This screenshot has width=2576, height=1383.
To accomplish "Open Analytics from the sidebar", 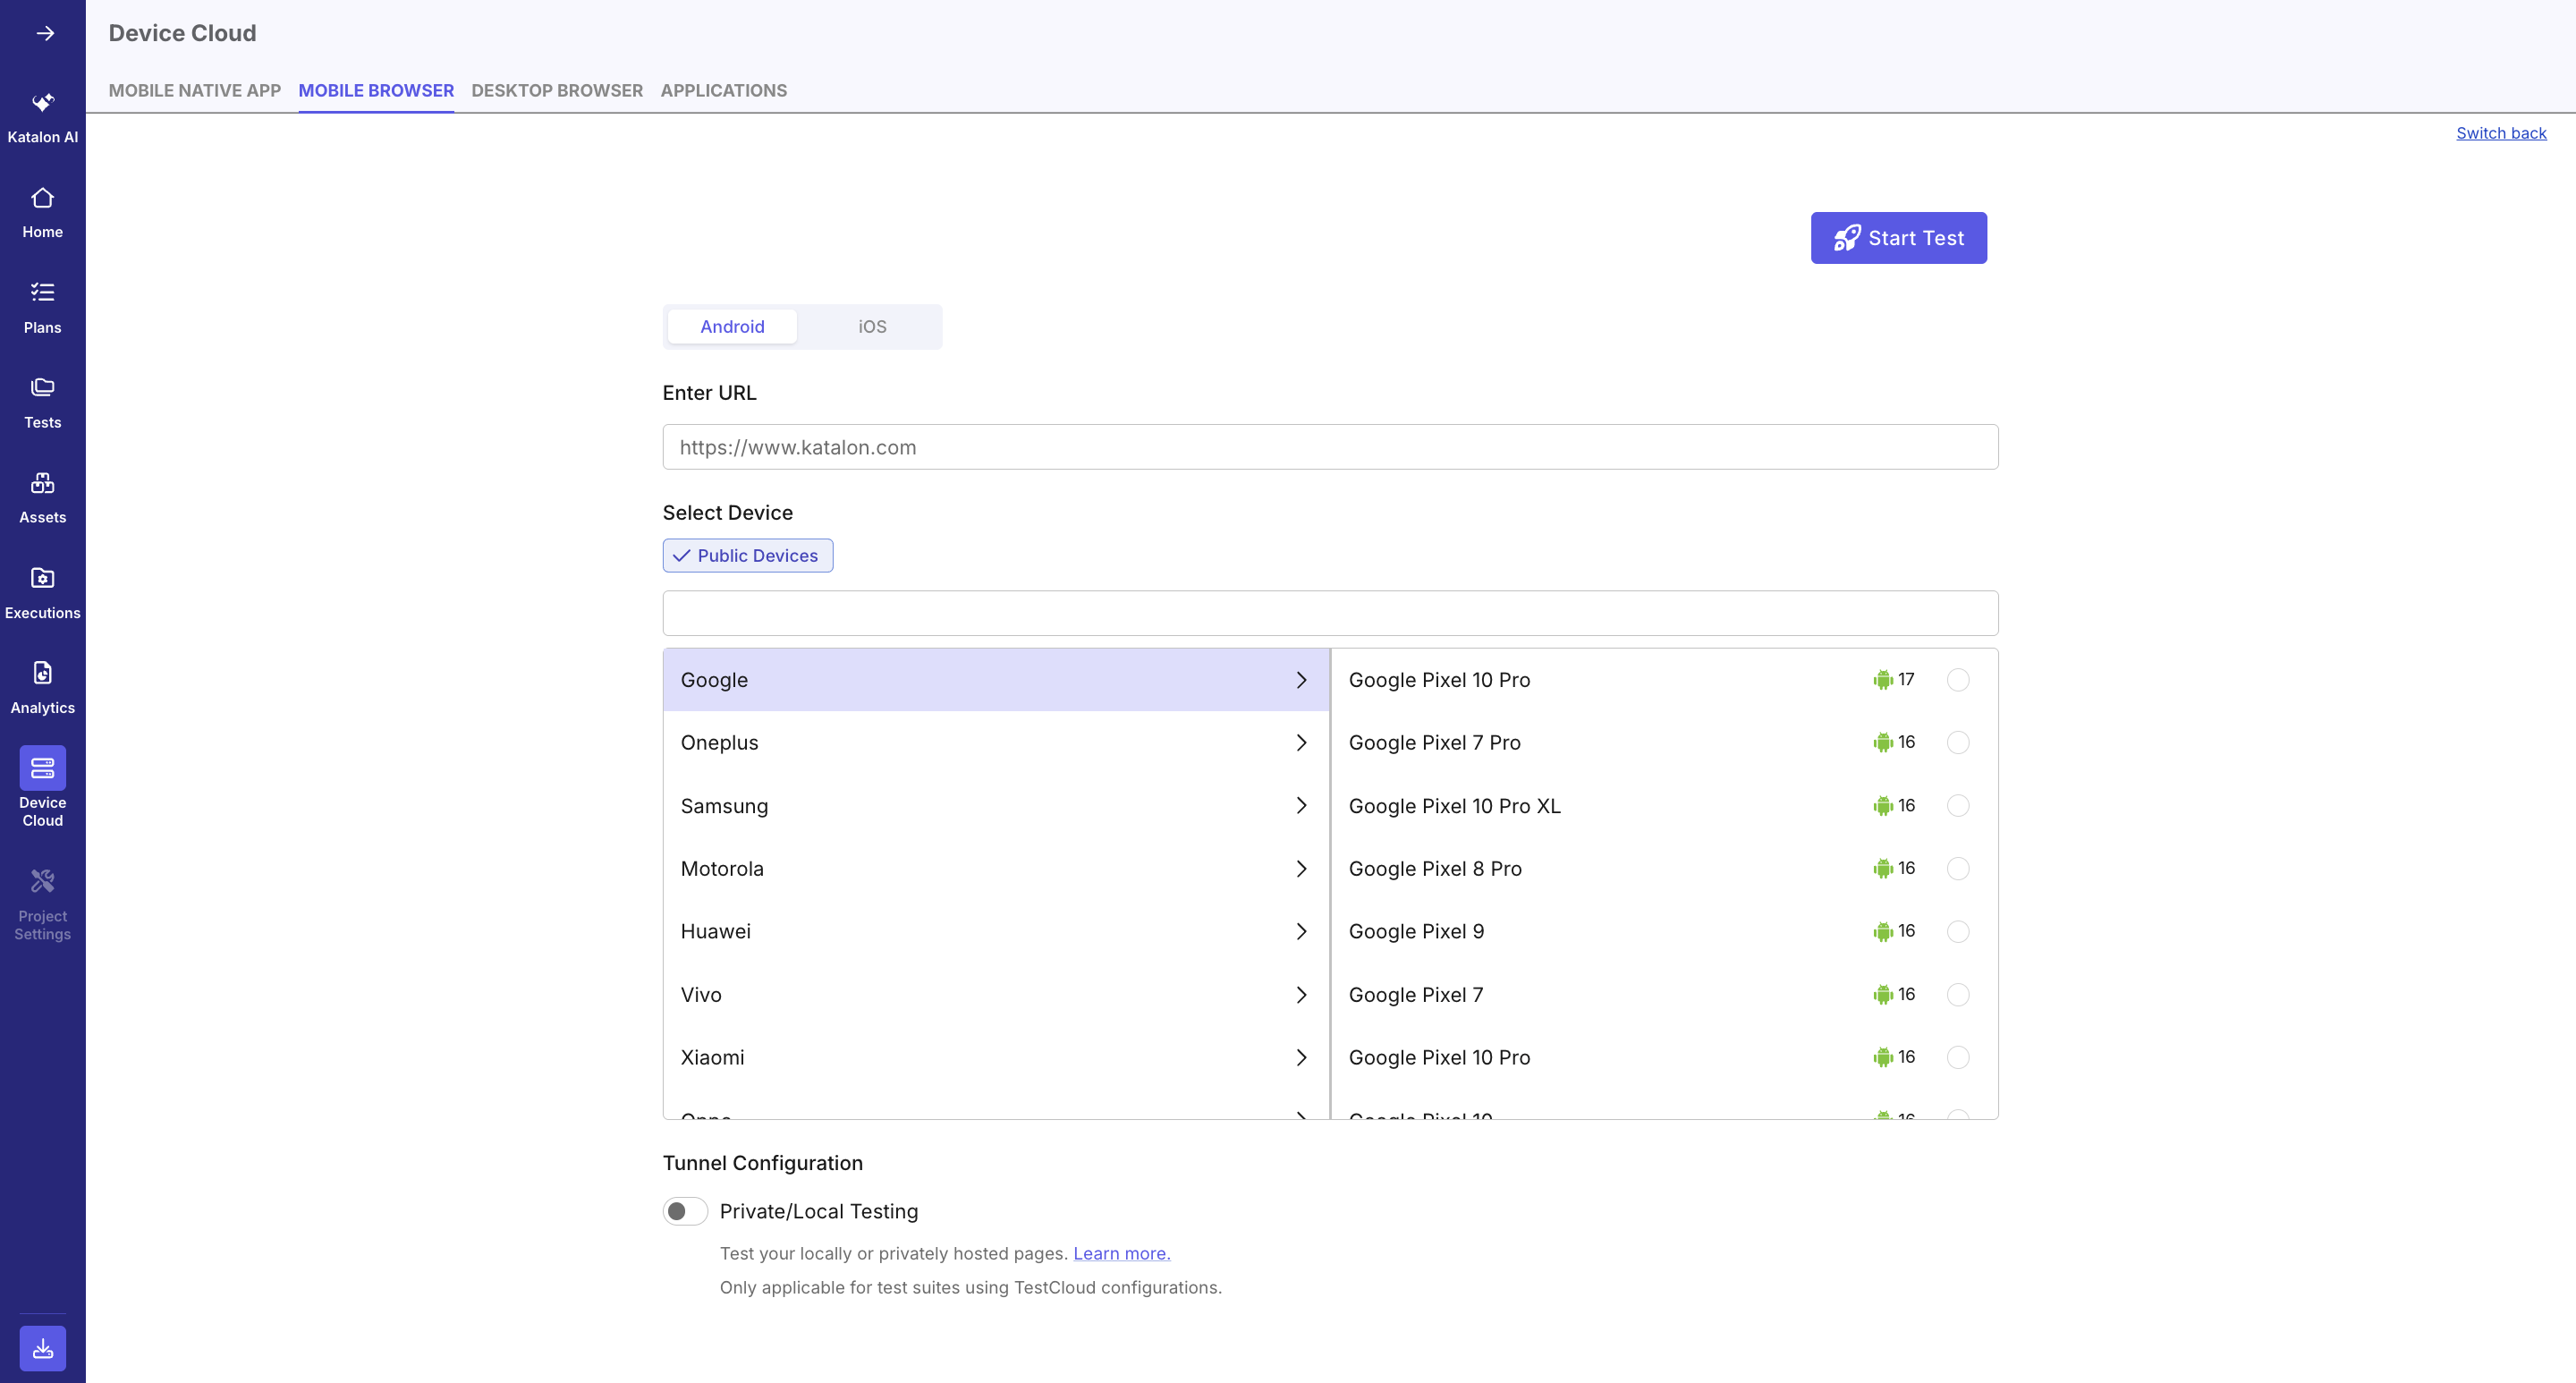I will tap(43, 685).
